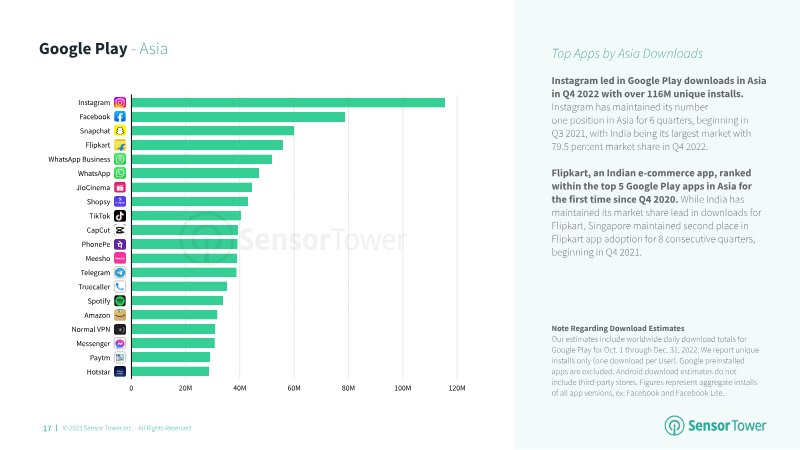This screenshot has width=800, height=450.
Task: Click the Flipkart app icon
Action: click(x=120, y=145)
